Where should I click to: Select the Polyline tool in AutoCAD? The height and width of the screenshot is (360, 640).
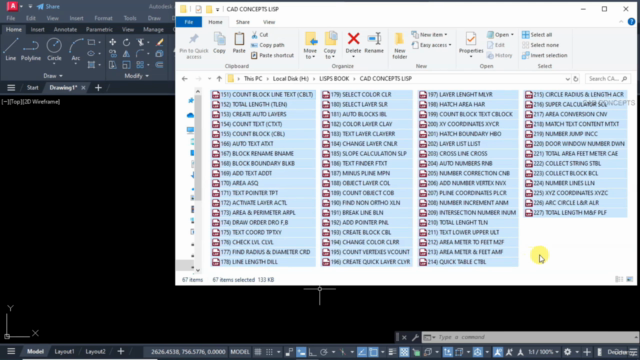point(31,50)
